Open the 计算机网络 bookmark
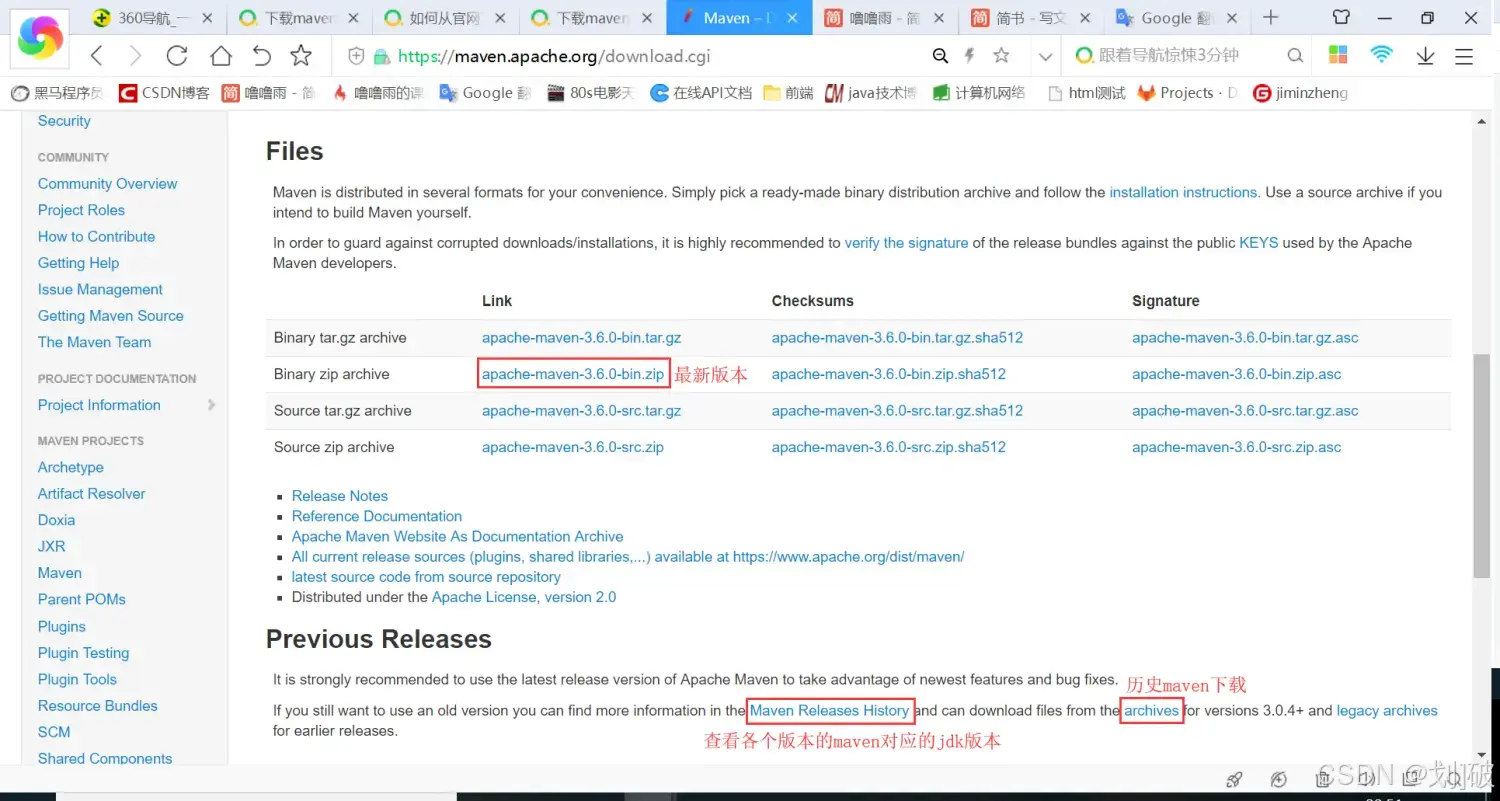1500x801 pixels. tap(979, 93)
